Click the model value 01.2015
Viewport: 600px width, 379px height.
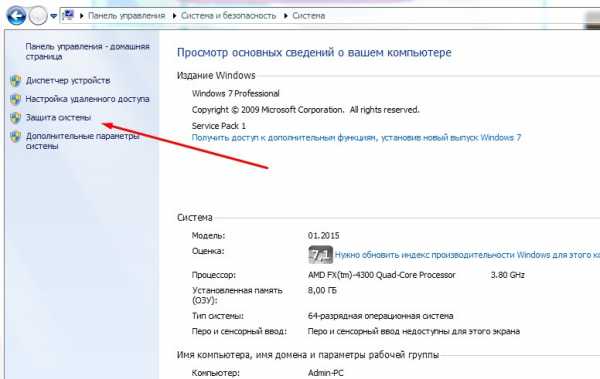[323, 235]
